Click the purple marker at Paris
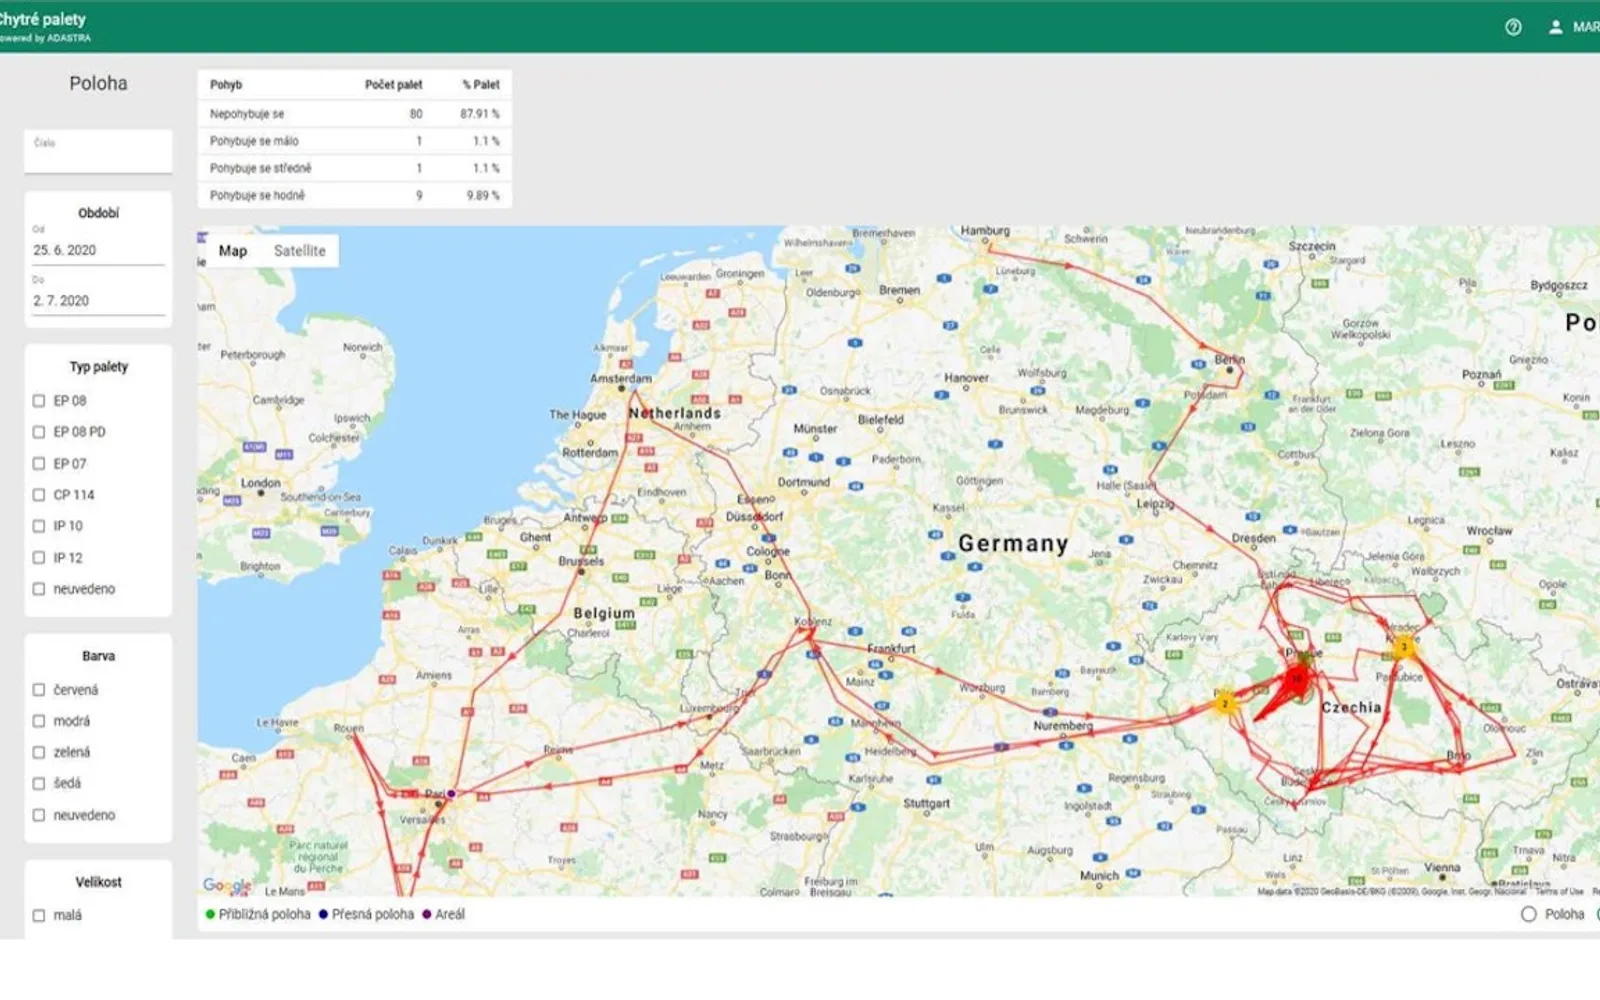Screen dimensions: 1600x1000 pos(451,793)
